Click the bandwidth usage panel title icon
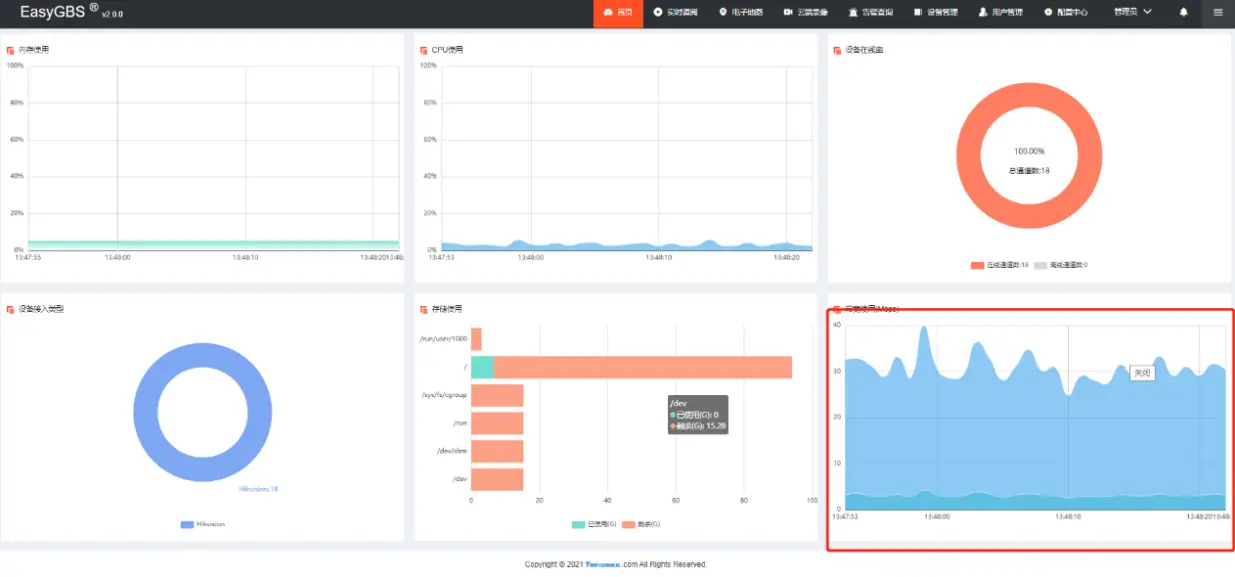This screenshot has width=1235, height=577. [x=837, y=309]
